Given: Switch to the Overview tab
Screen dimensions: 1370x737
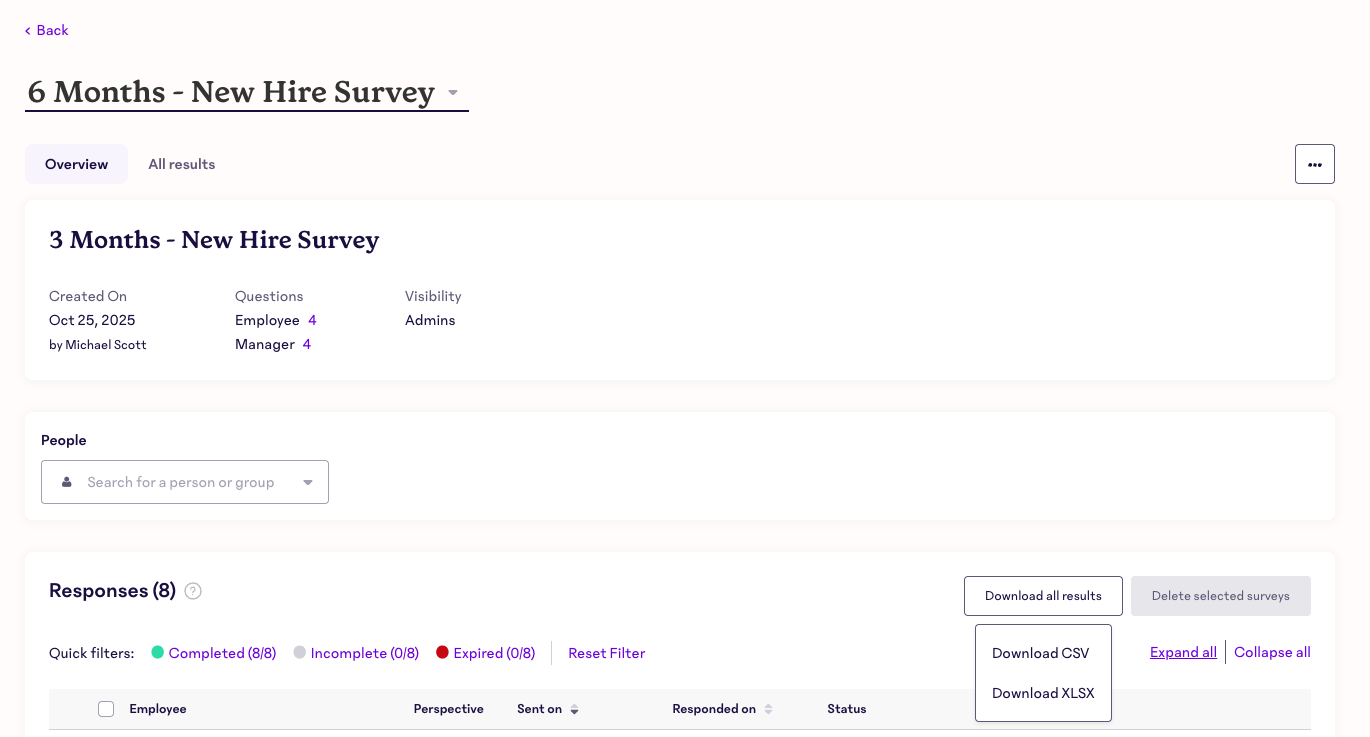Looking at the screenshot, I should (x=76, y=164).
